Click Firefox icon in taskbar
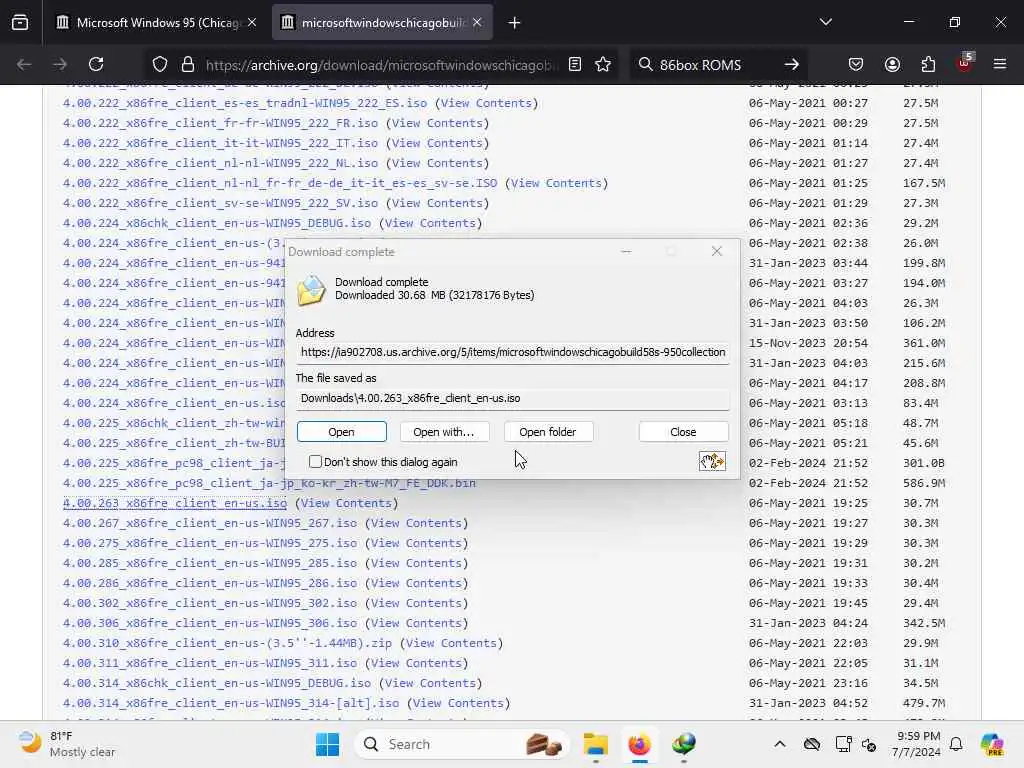1024x768 pixels. (x=639, y=744)
